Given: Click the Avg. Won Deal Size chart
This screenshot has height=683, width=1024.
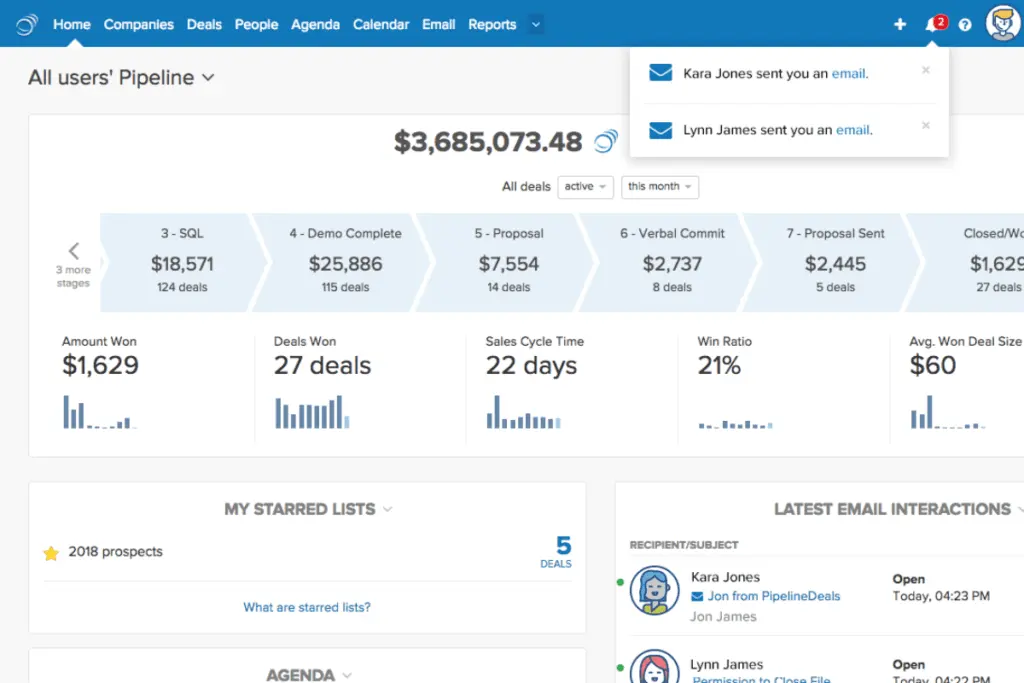Looking at the screenshot, I should 948,412.
